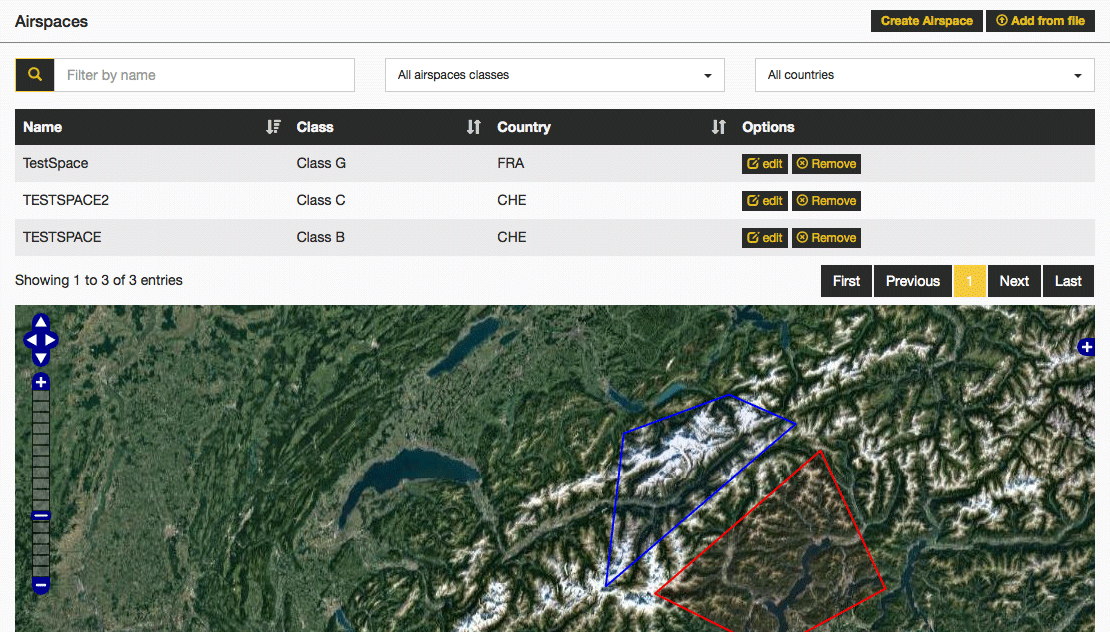1110x632 pixels.
Task: Click the TestSpace name cell
Action: click(x=55, y=163)
